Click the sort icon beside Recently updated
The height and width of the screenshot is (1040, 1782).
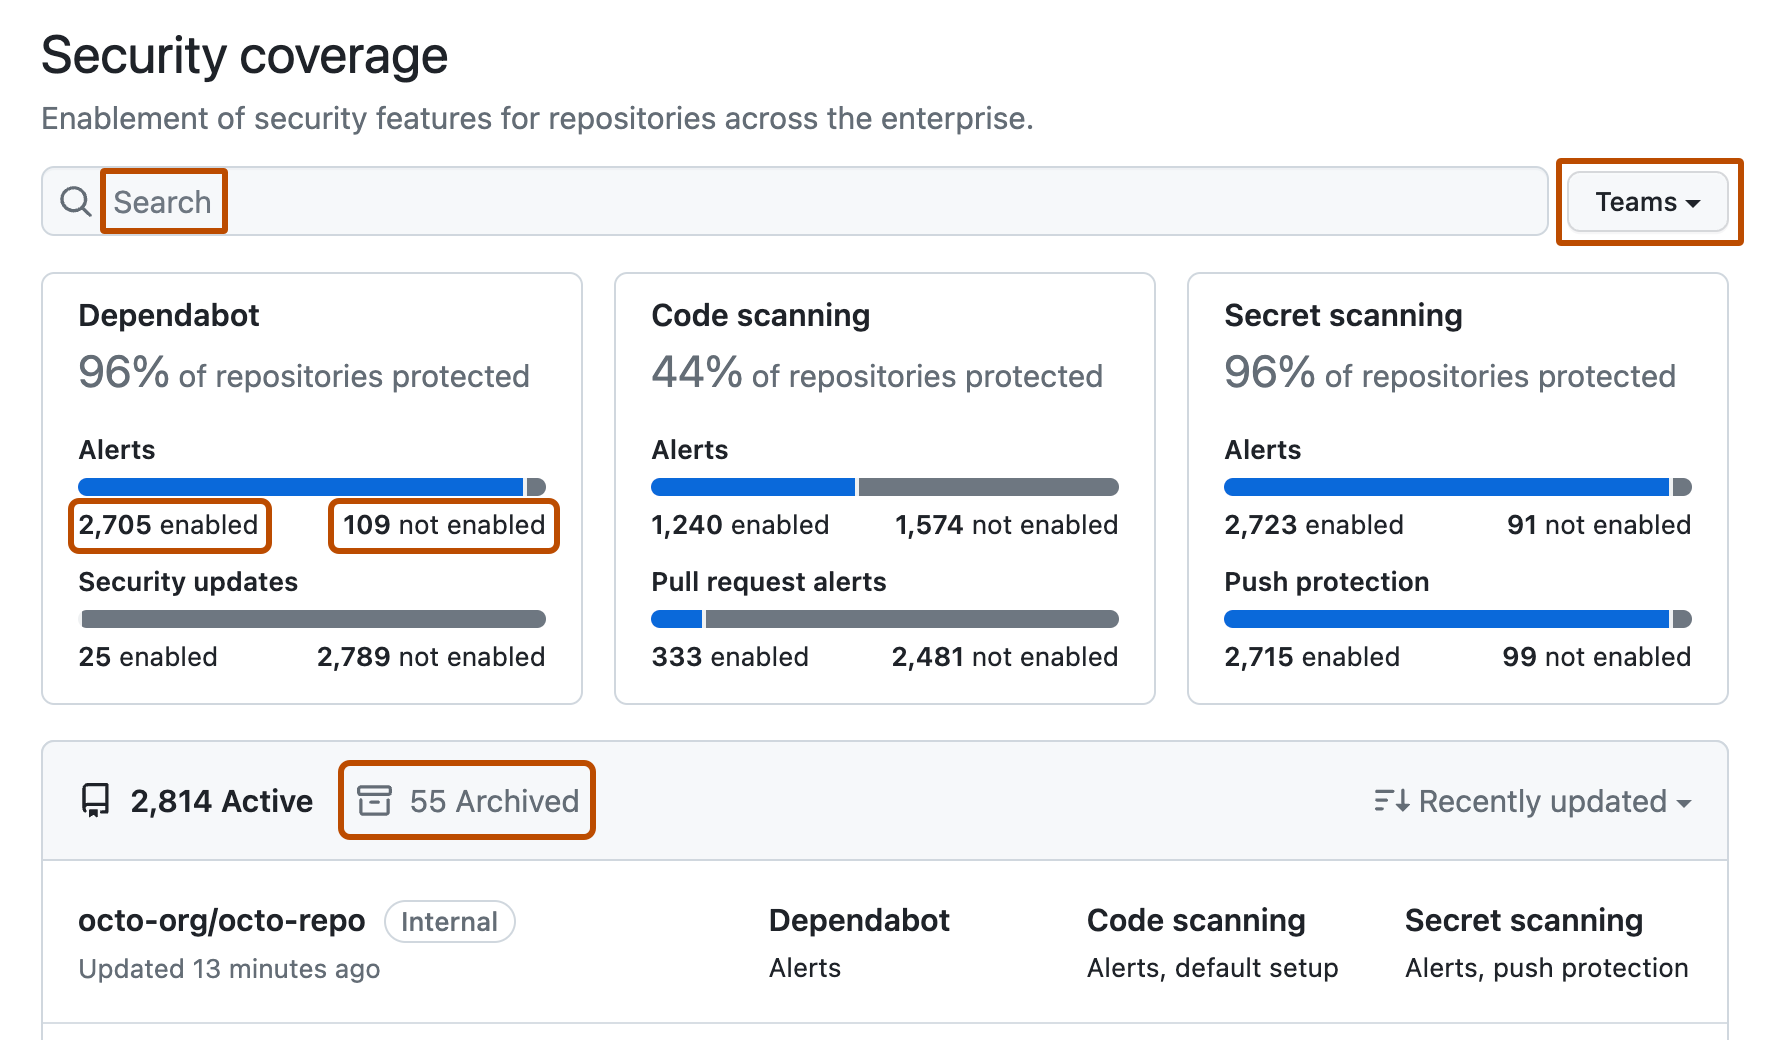pos(1391,801)
